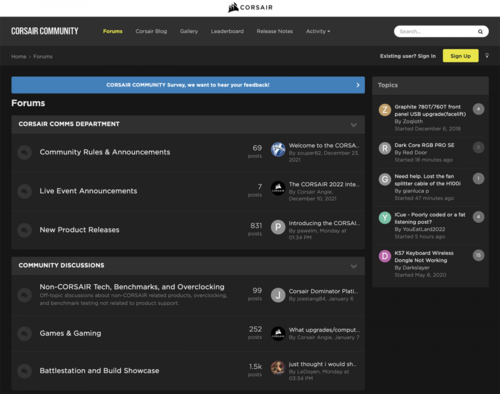The height and width of the screenshot is (394, 500).
Task: Select the Forums nav tab
Action: click(x=113, y=31)
